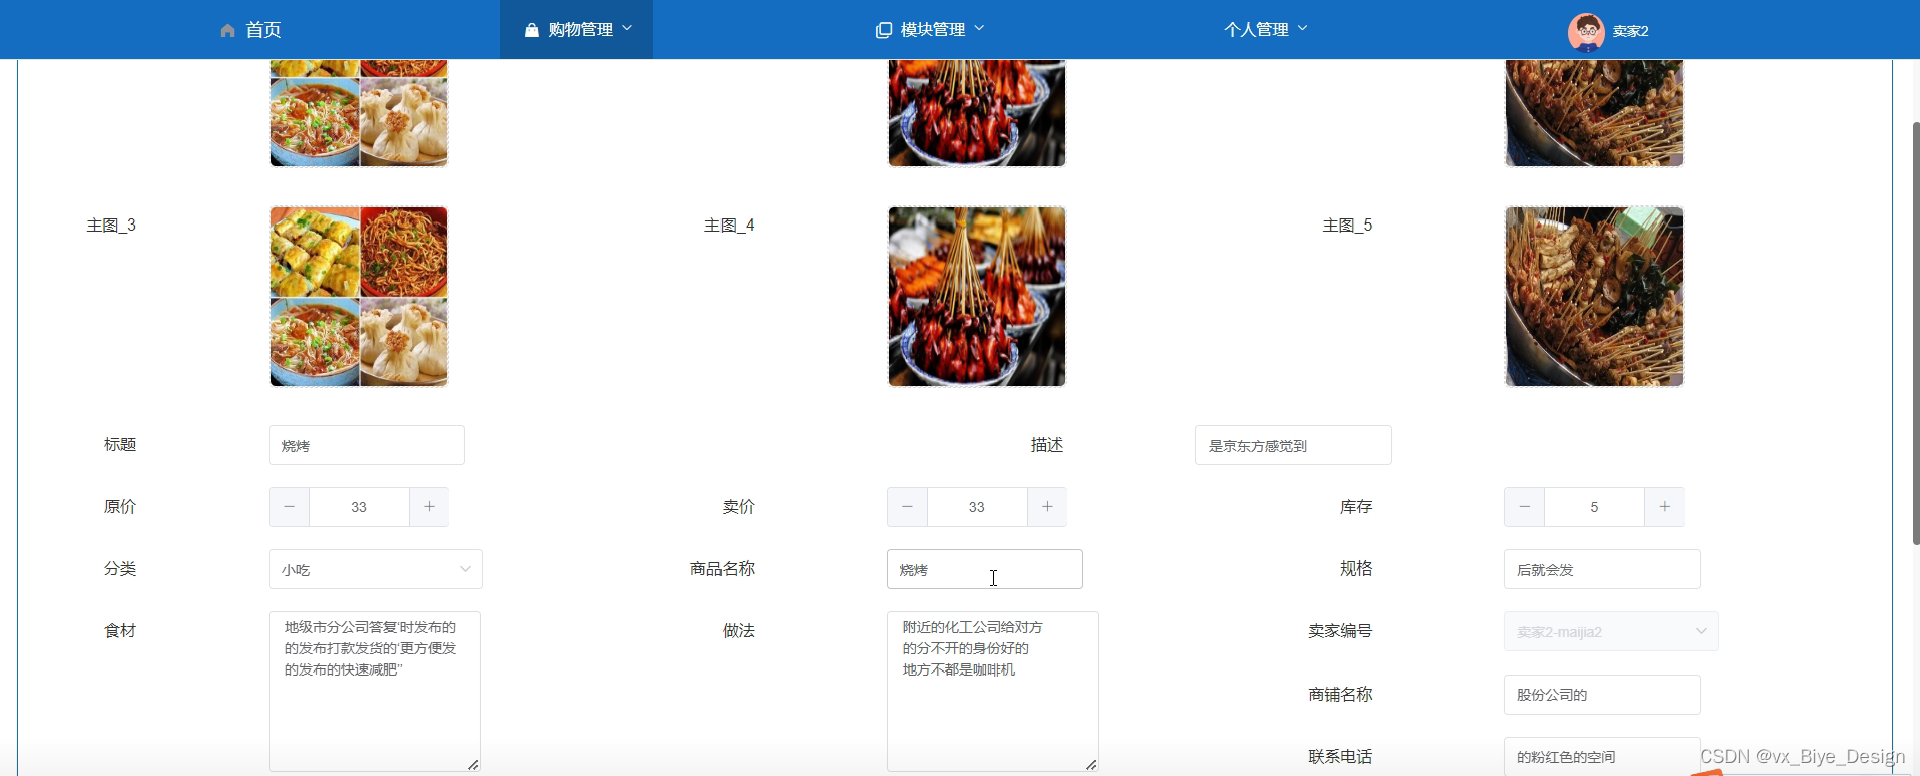Click the 主图_4 label

click(729, 226)
